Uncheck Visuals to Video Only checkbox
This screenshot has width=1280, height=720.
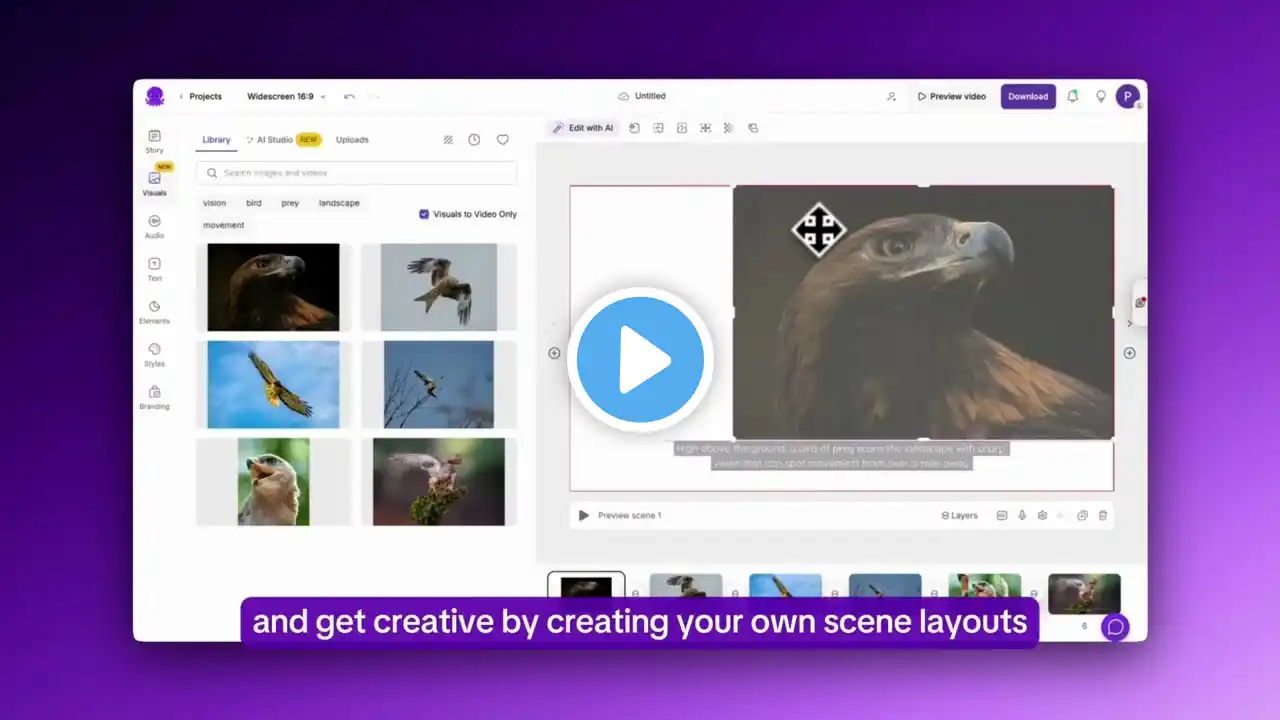(x=424, y=214)
